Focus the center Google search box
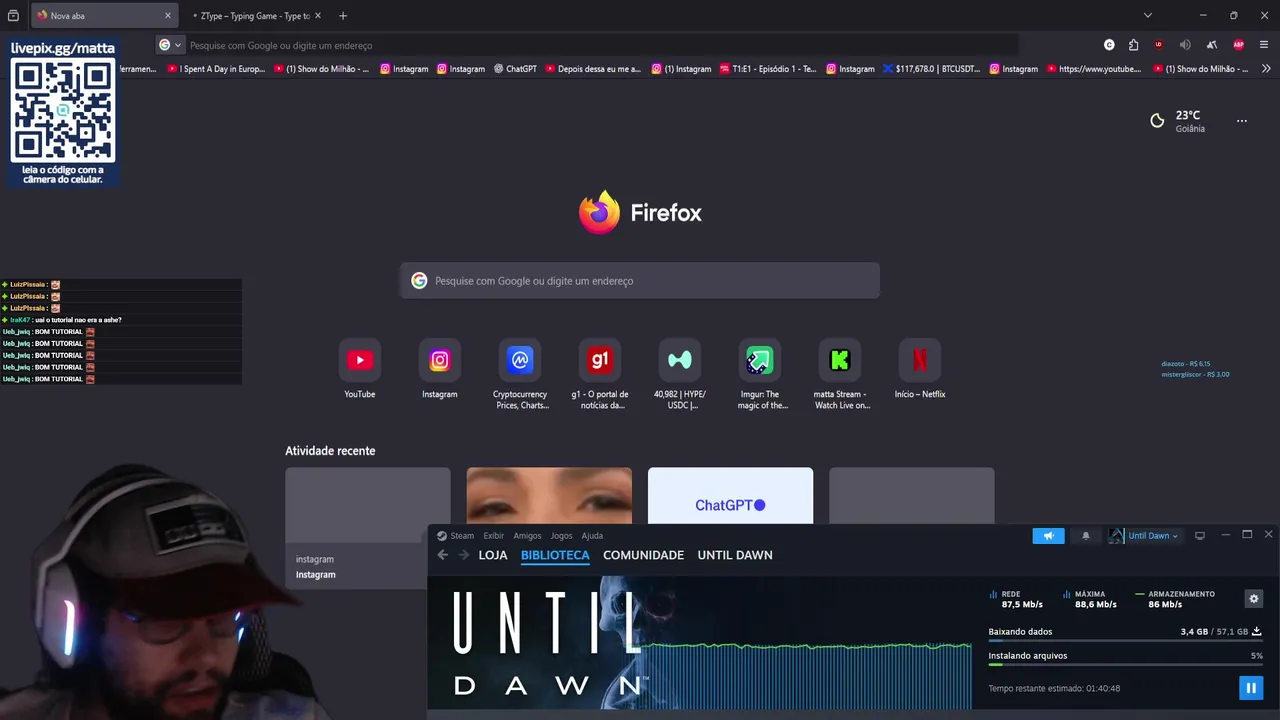This screenshot has width=1280, height=720. tap(640, 281)
